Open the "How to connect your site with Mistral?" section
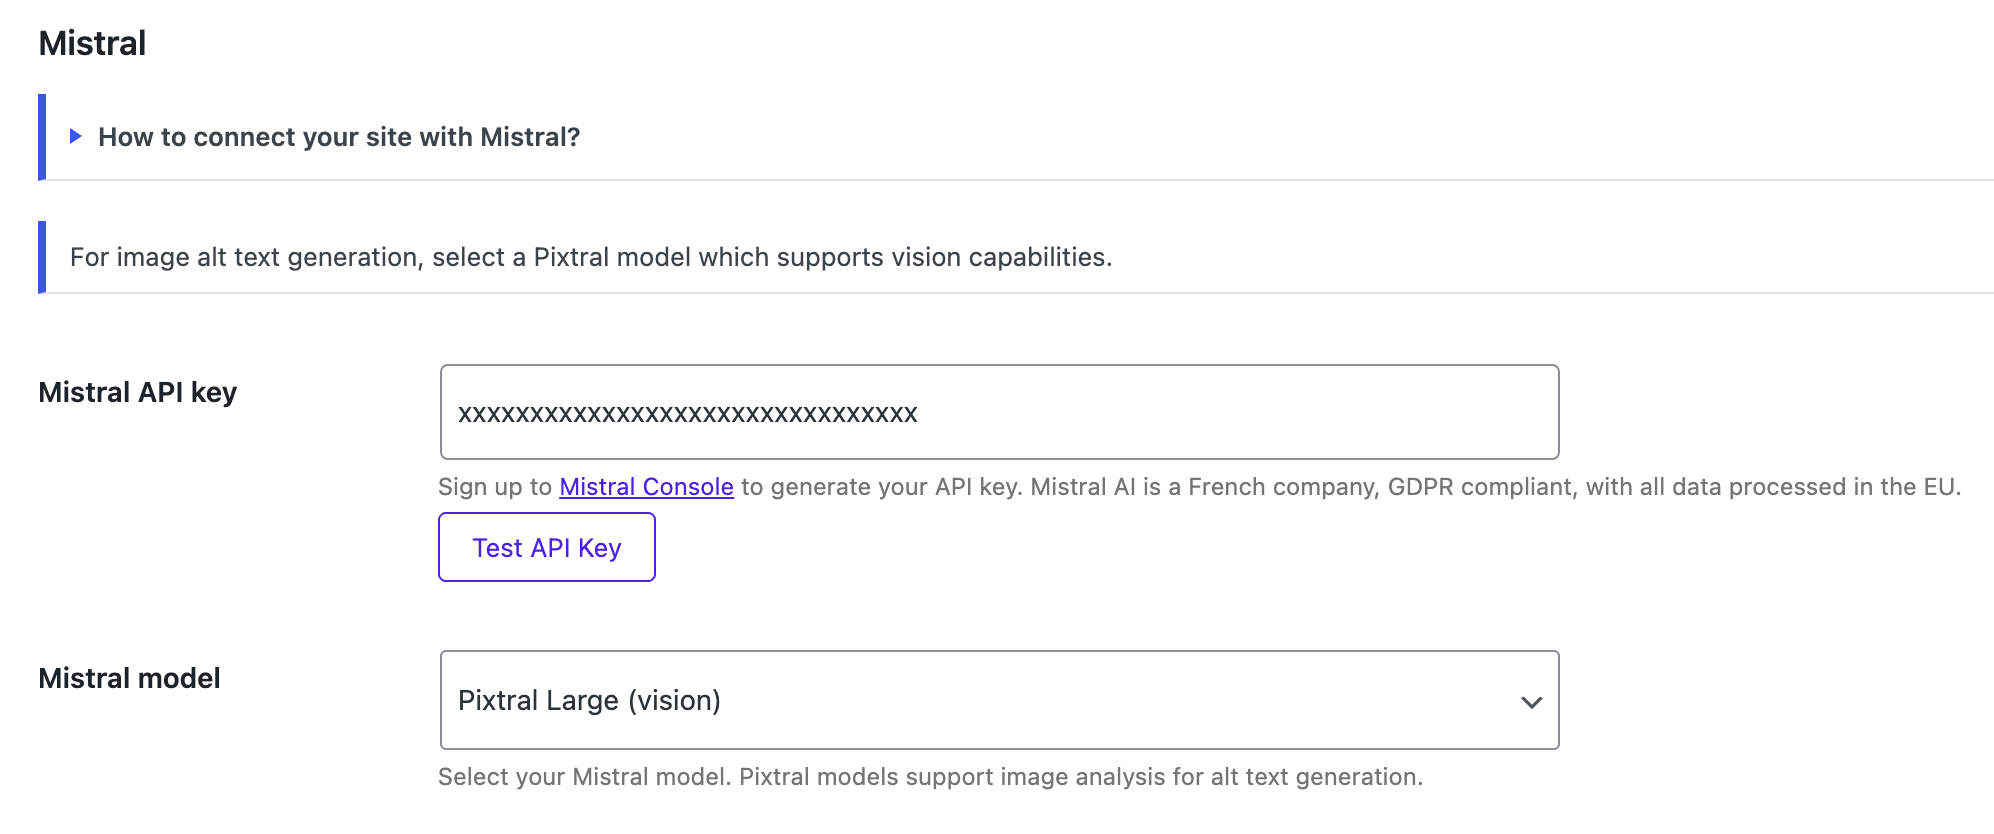 point(339,137)
